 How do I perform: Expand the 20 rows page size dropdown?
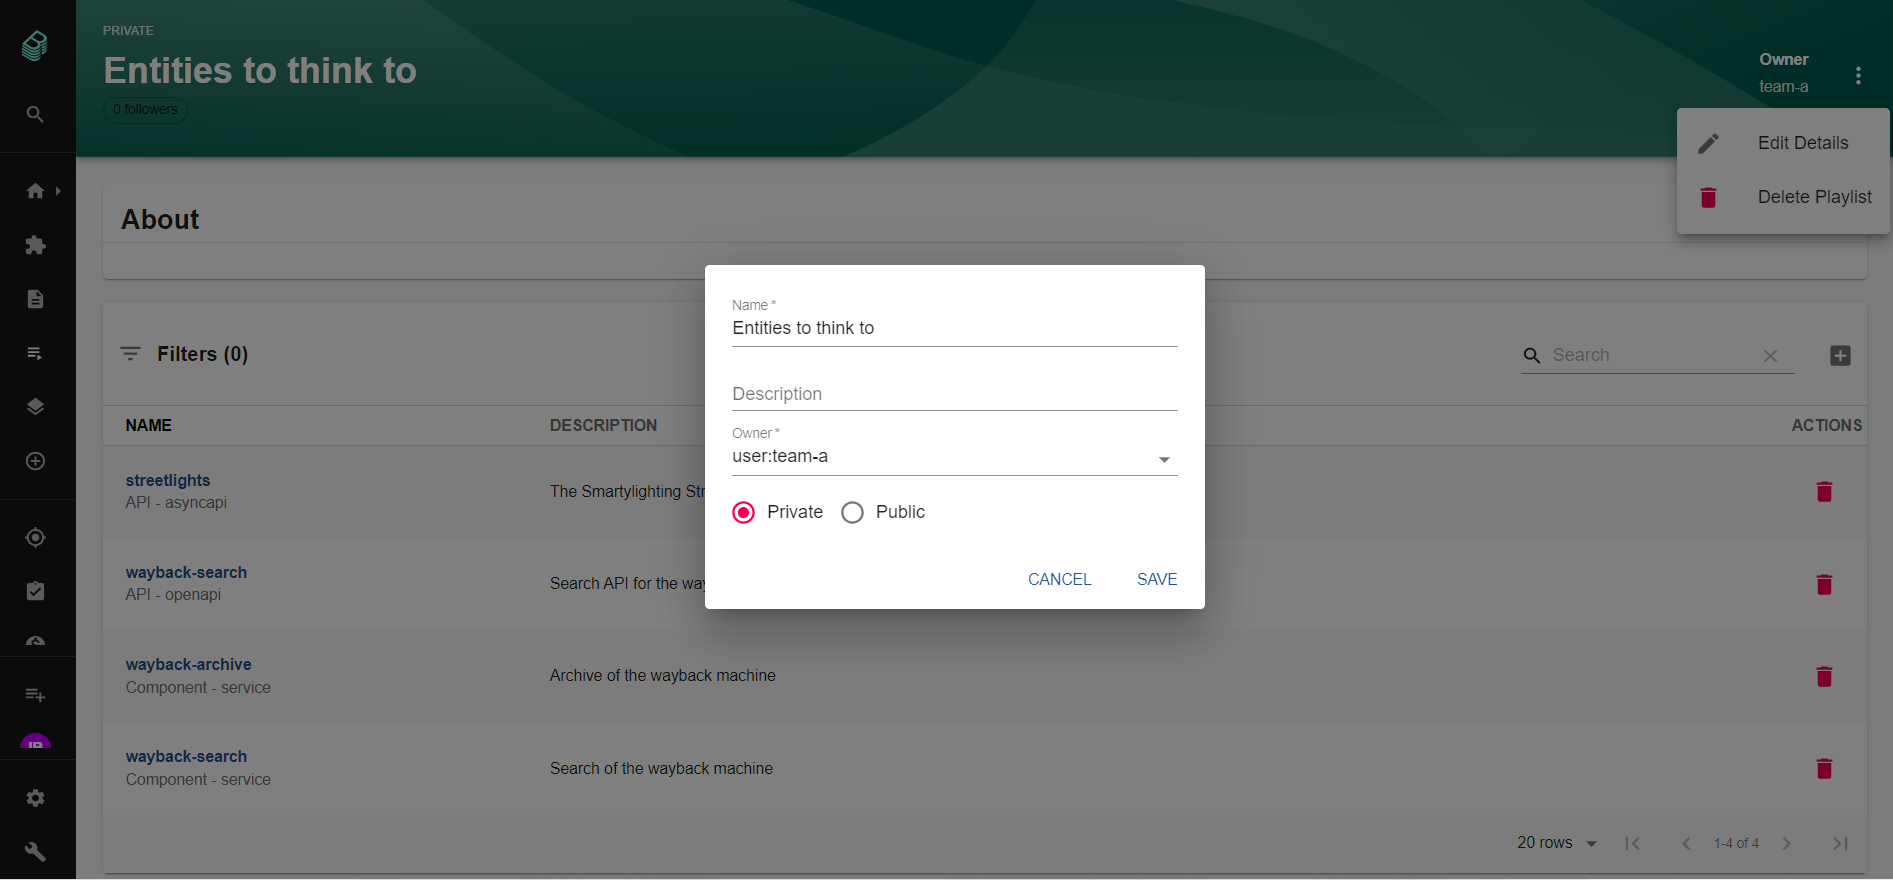pos(1557,843)
